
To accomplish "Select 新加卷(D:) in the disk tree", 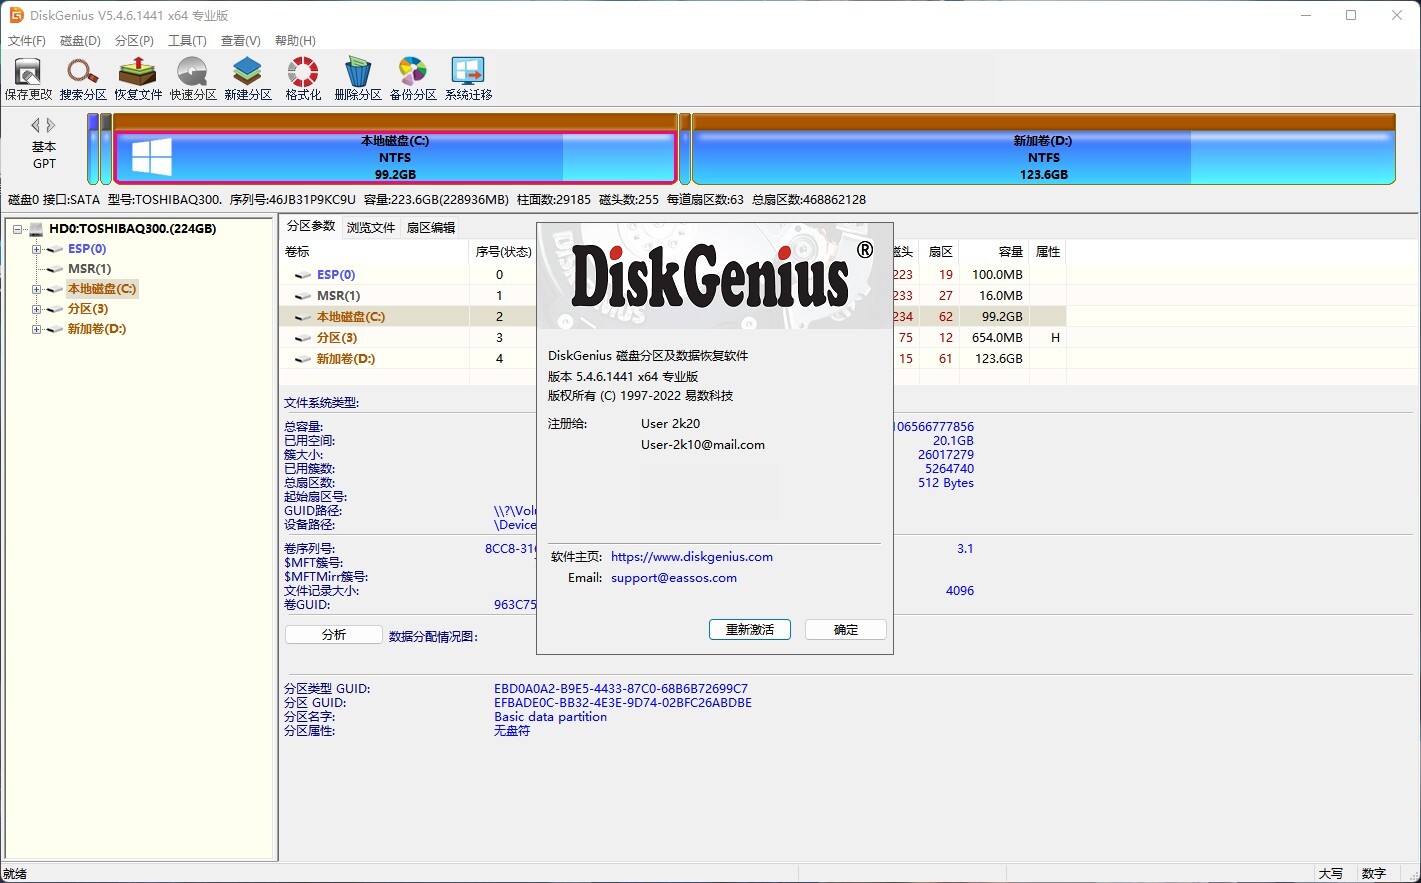I will click(x=97, y=329).
